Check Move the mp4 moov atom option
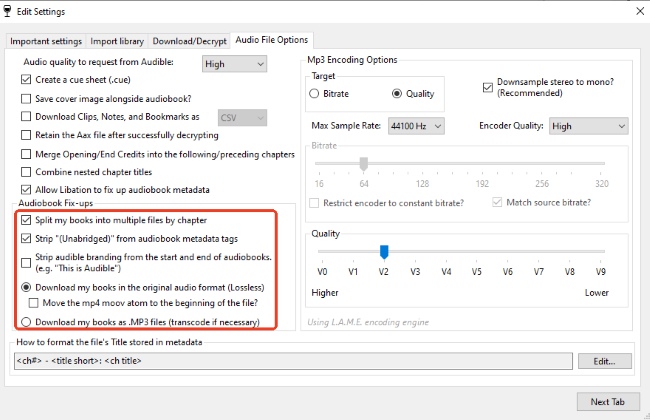 pyautogui.click(x=34, y=303)
